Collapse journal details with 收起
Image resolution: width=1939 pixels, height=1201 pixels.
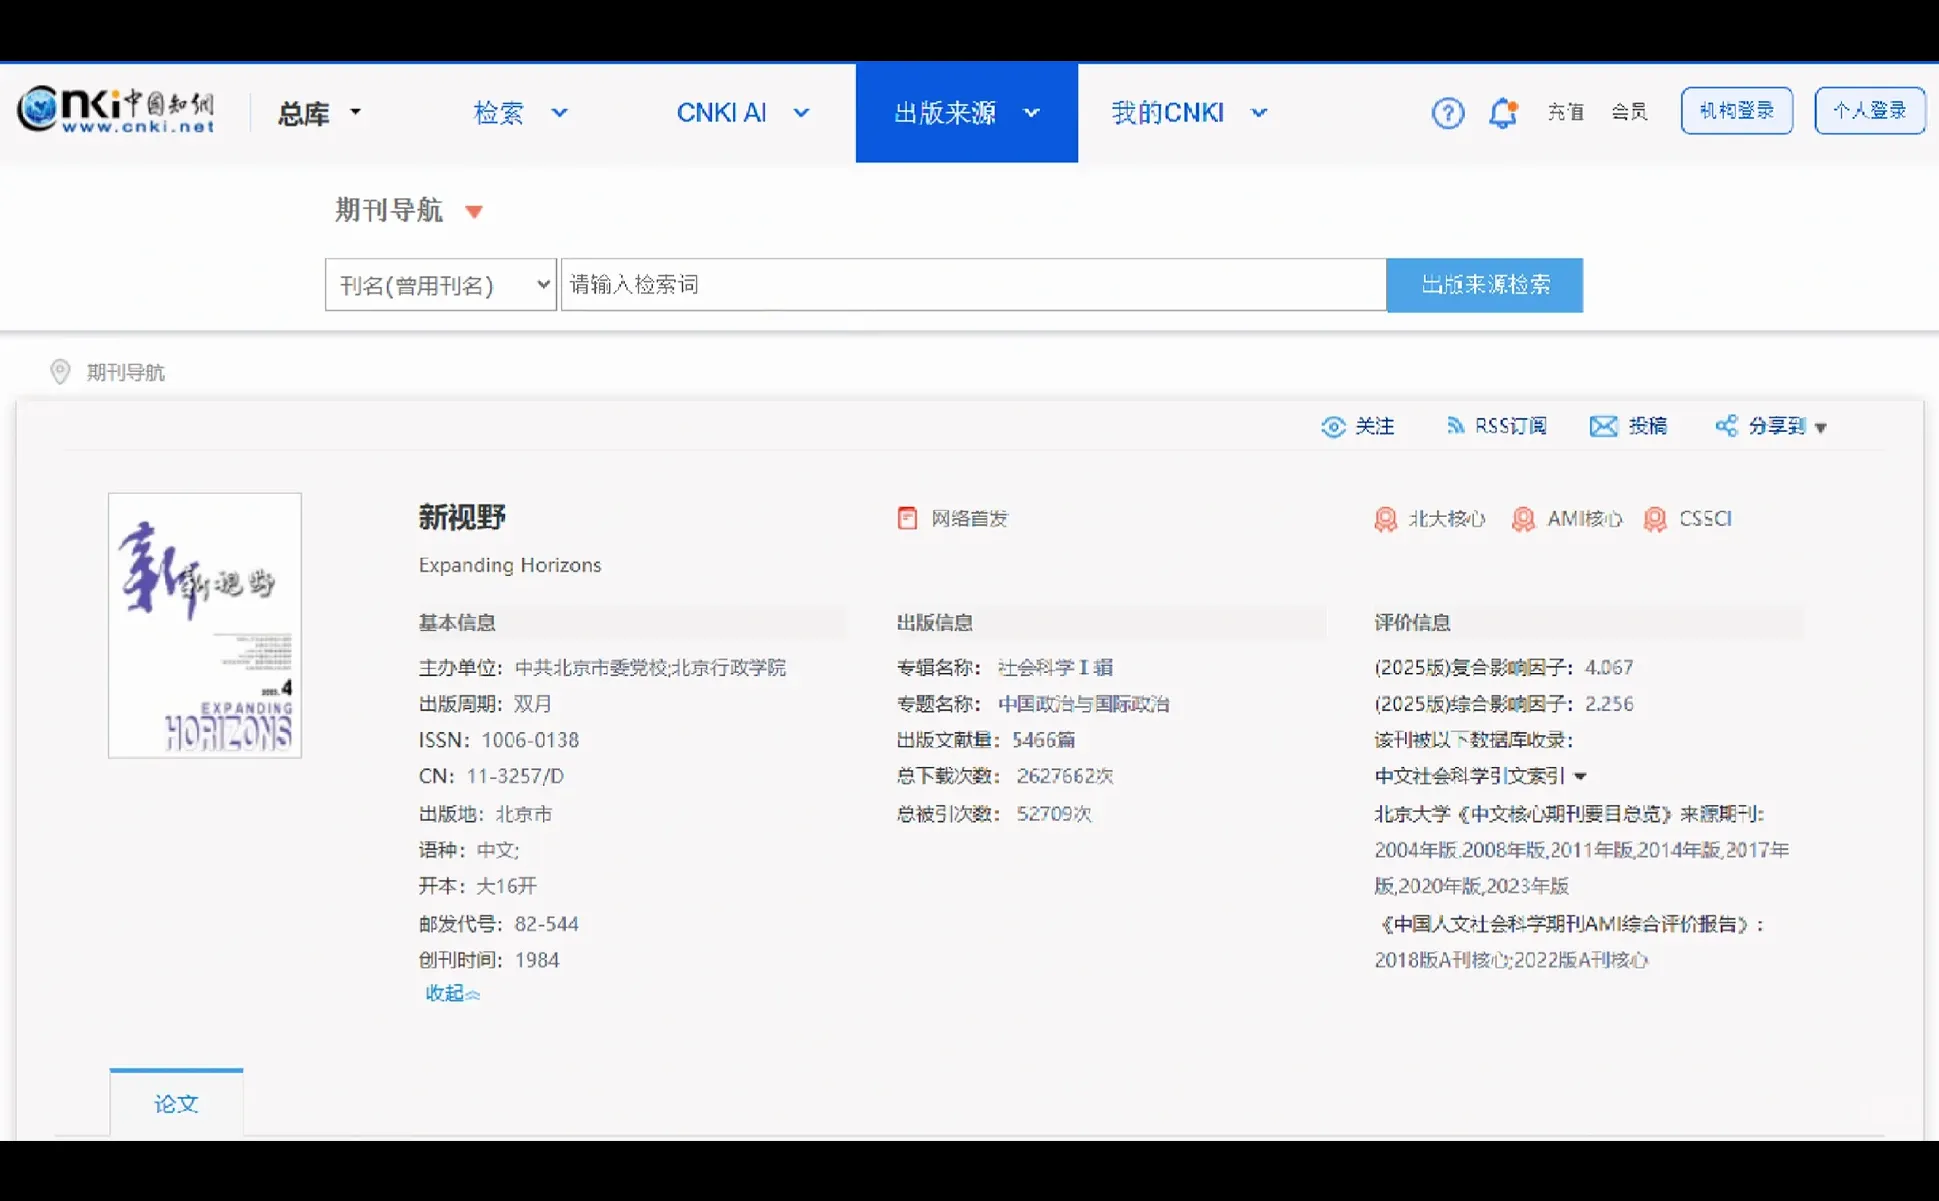(452, 993)
